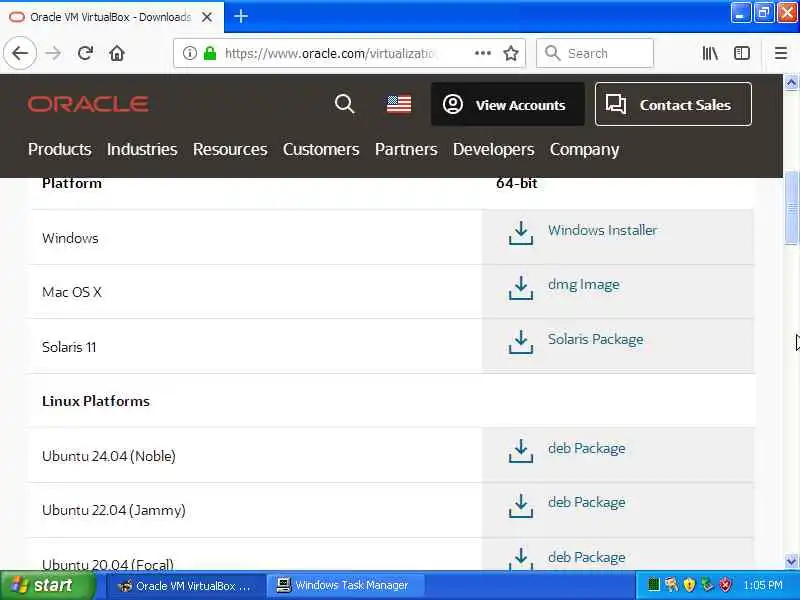Open the page actions three-dots menu
Screen dimensions: 800x600
483,53
